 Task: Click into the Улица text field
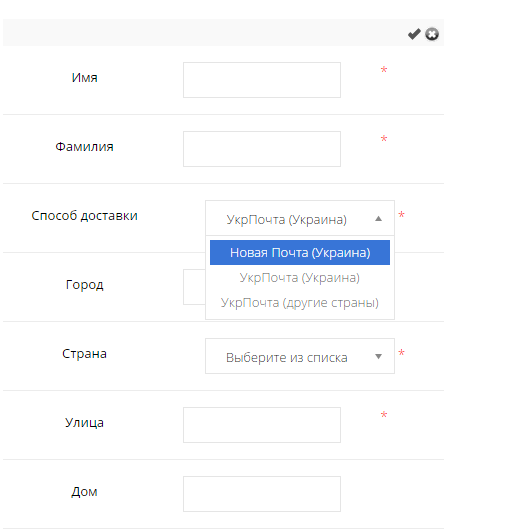262,425
